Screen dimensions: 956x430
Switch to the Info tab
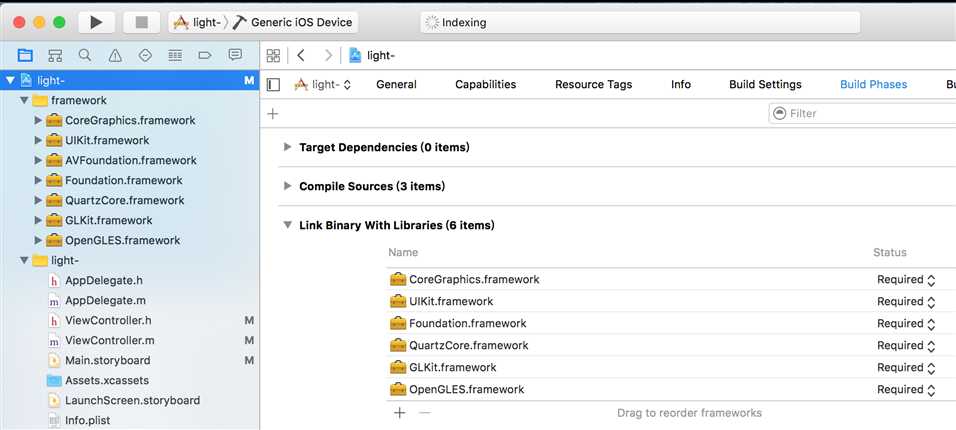(x=680, y=85)
